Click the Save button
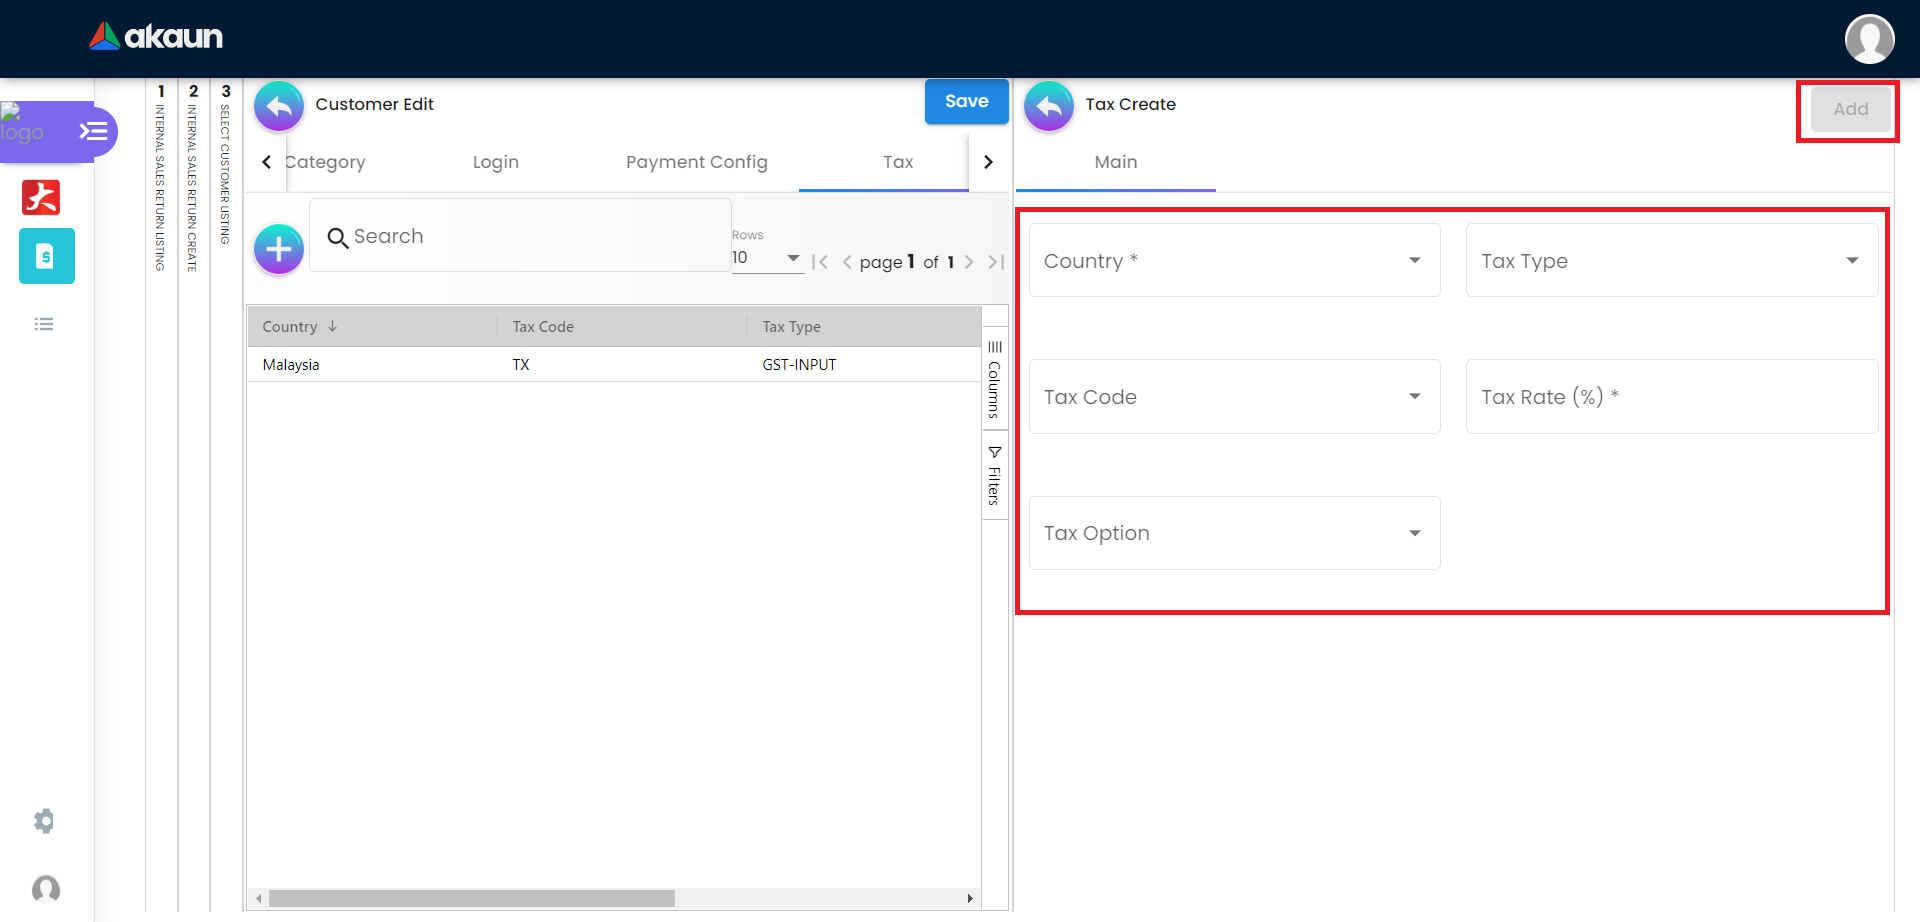Image resolution: width=1920 pixels, height=922 pixels. 966,102
